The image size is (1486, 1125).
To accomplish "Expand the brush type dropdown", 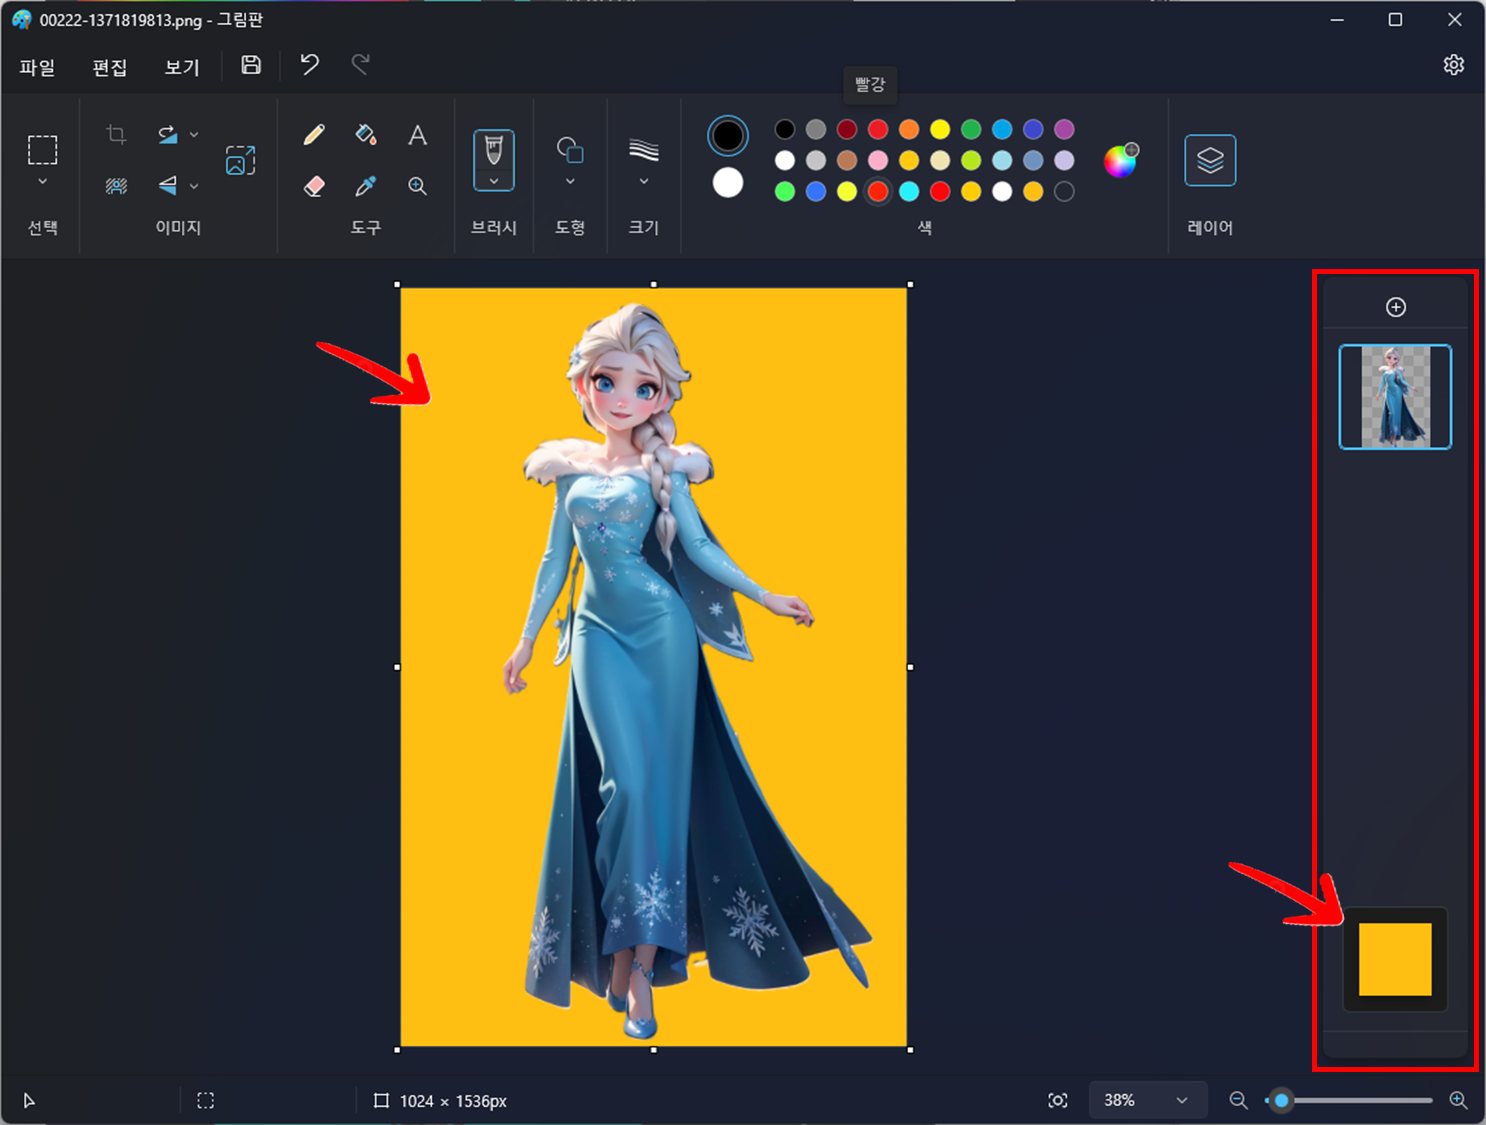I will coord(494,181).
